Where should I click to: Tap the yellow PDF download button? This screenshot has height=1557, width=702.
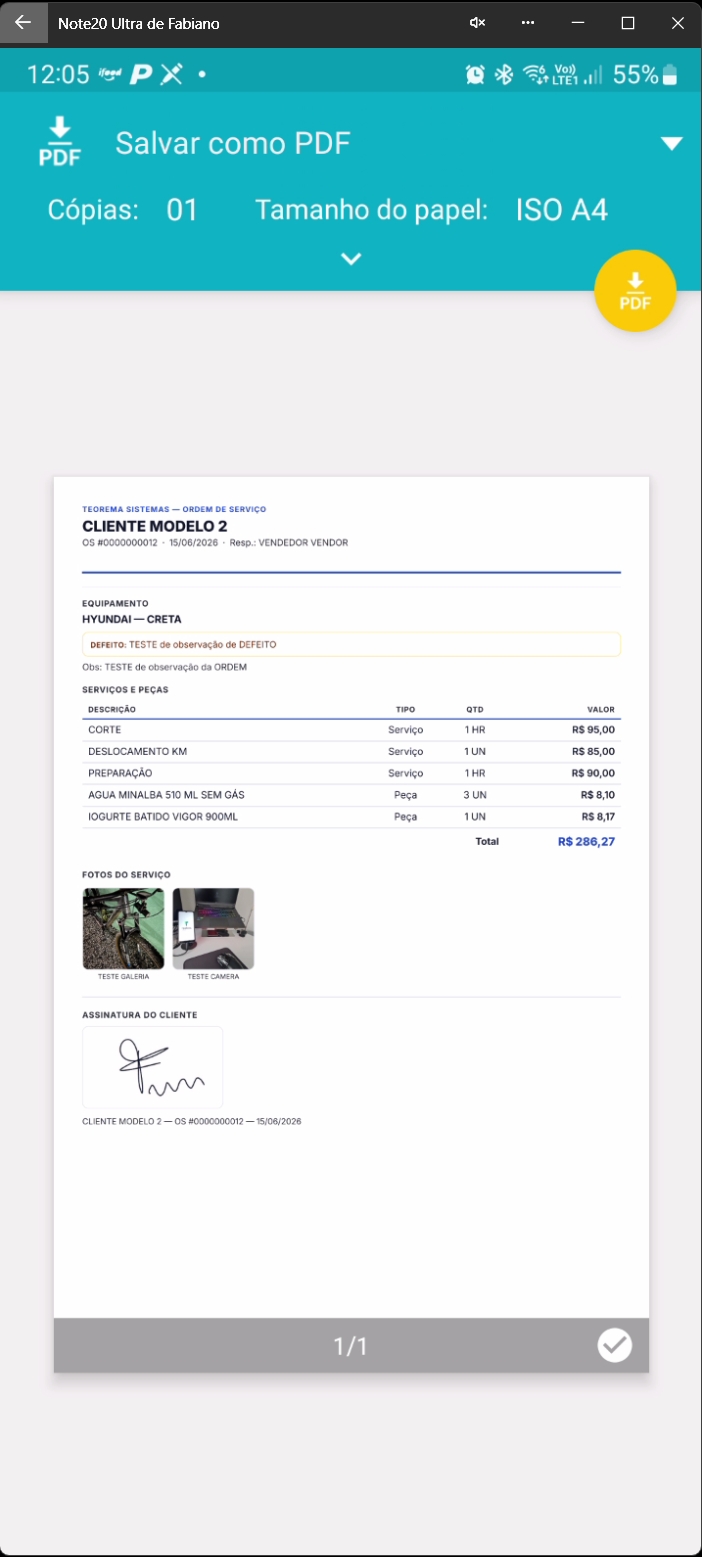coord(635,291)
